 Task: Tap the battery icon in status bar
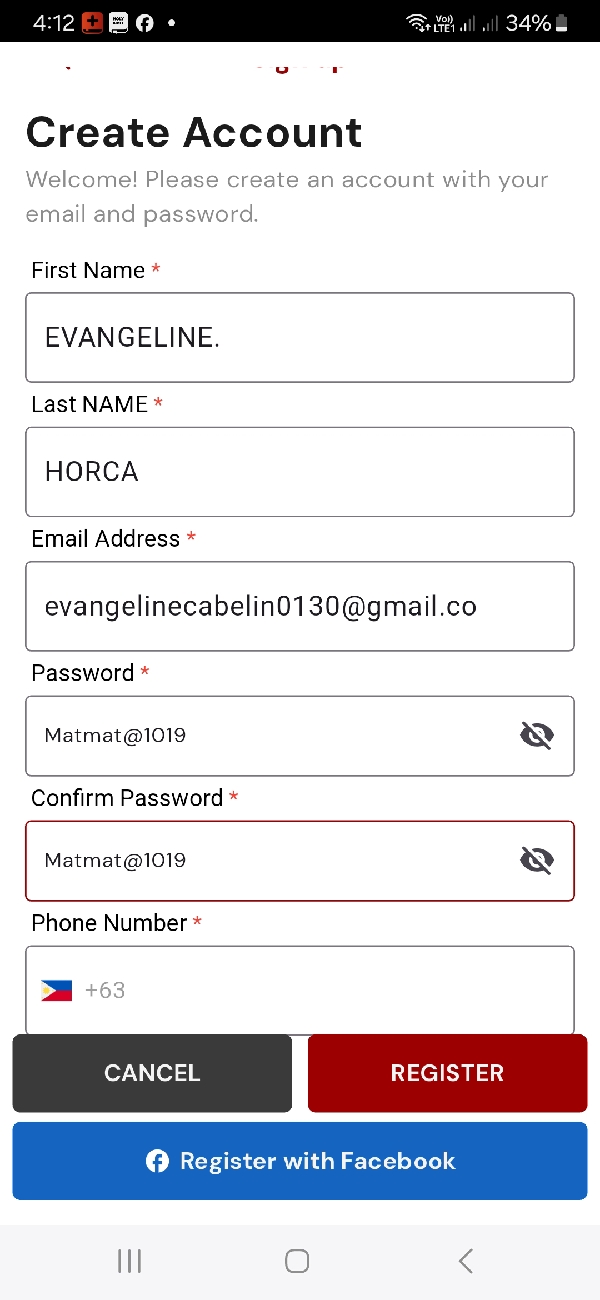(562, 23)
